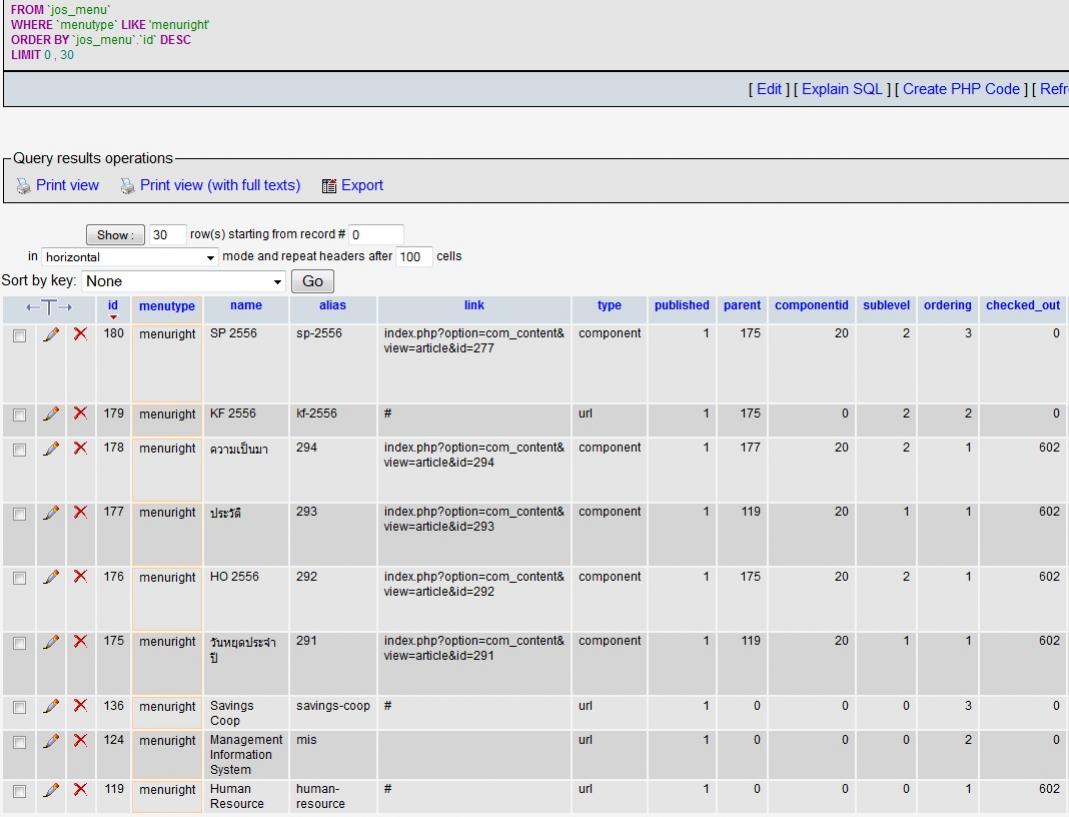
Task: Sort by the alias column header
Action: click(333, 306)
